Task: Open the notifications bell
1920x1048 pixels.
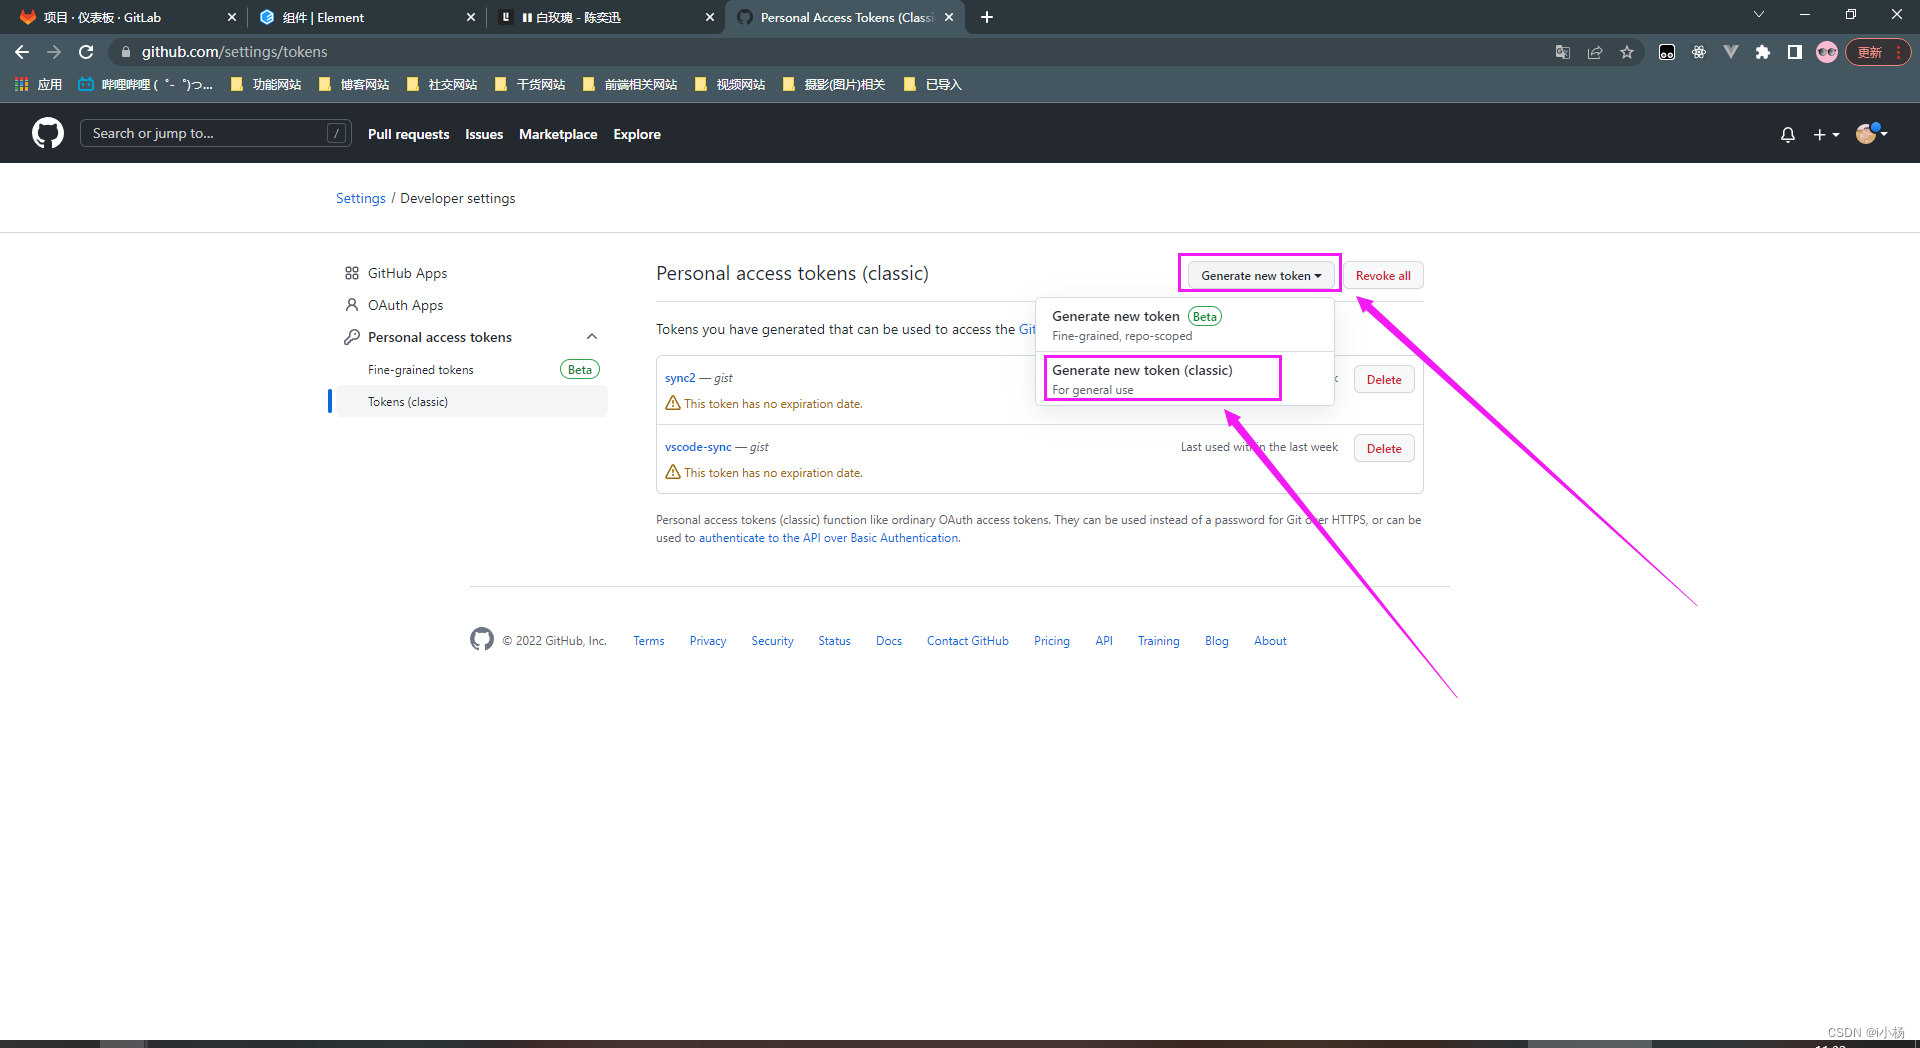Action: click(x=1788, y=134)
